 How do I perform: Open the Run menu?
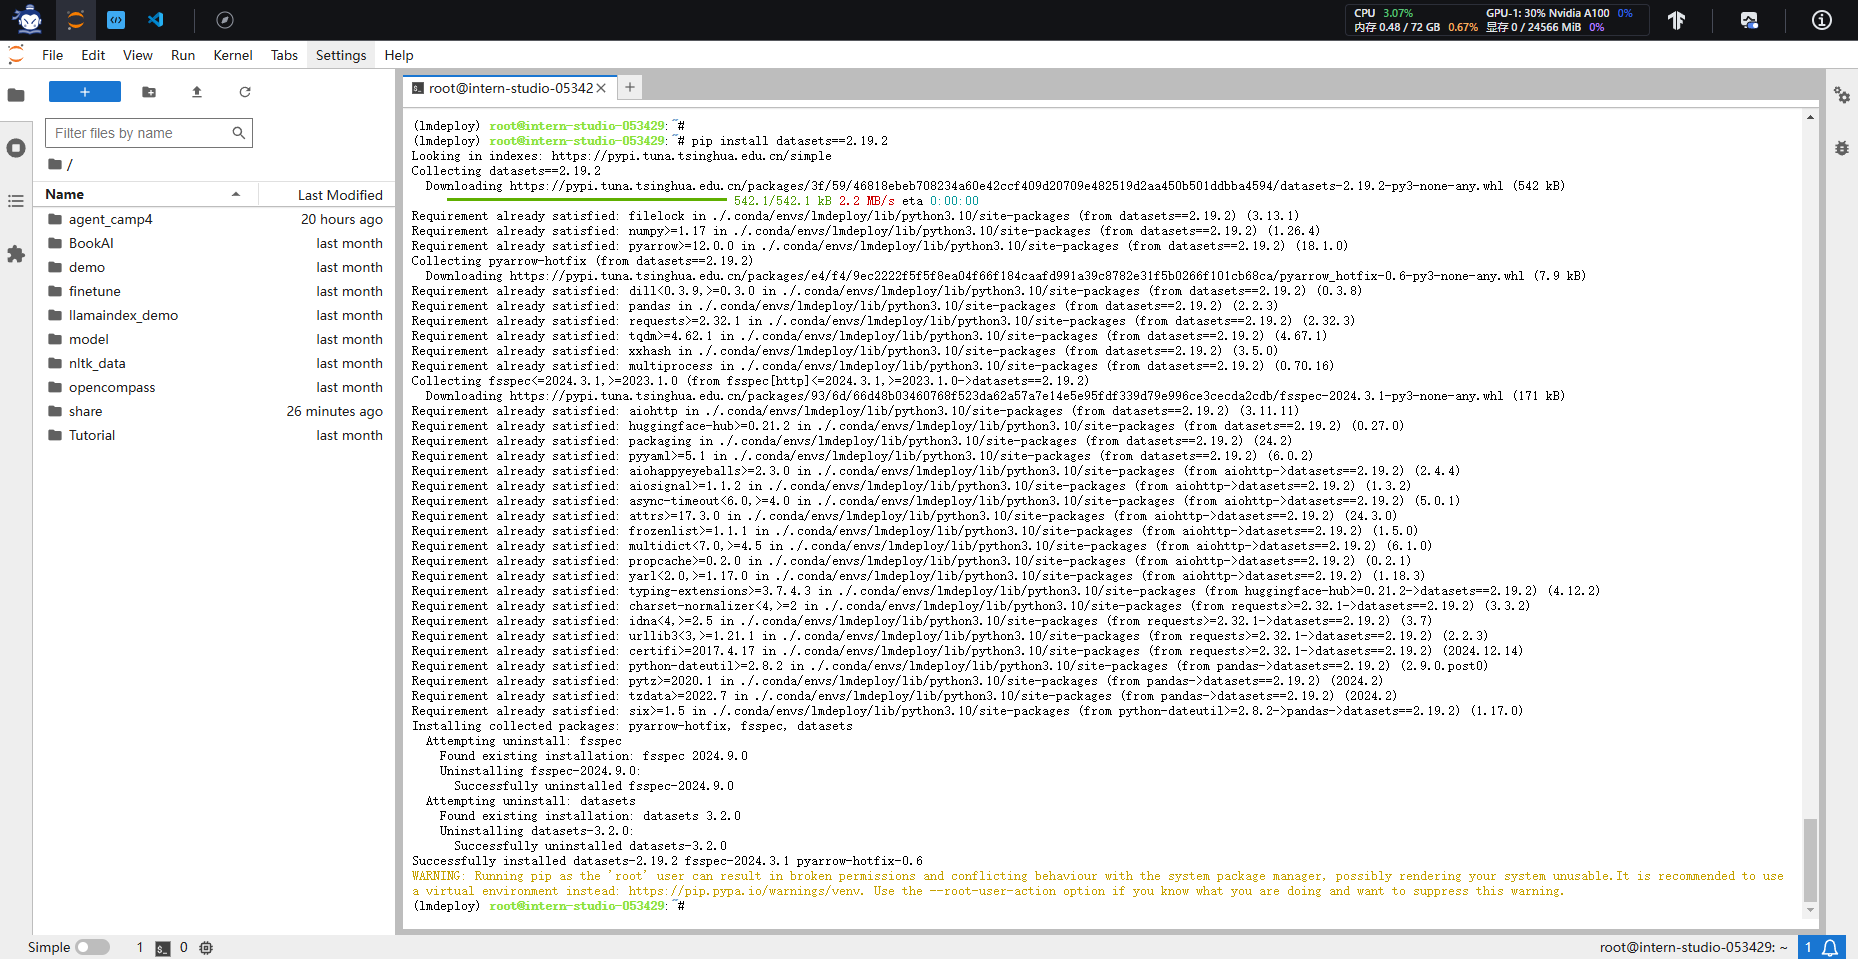tap(183, 55)
